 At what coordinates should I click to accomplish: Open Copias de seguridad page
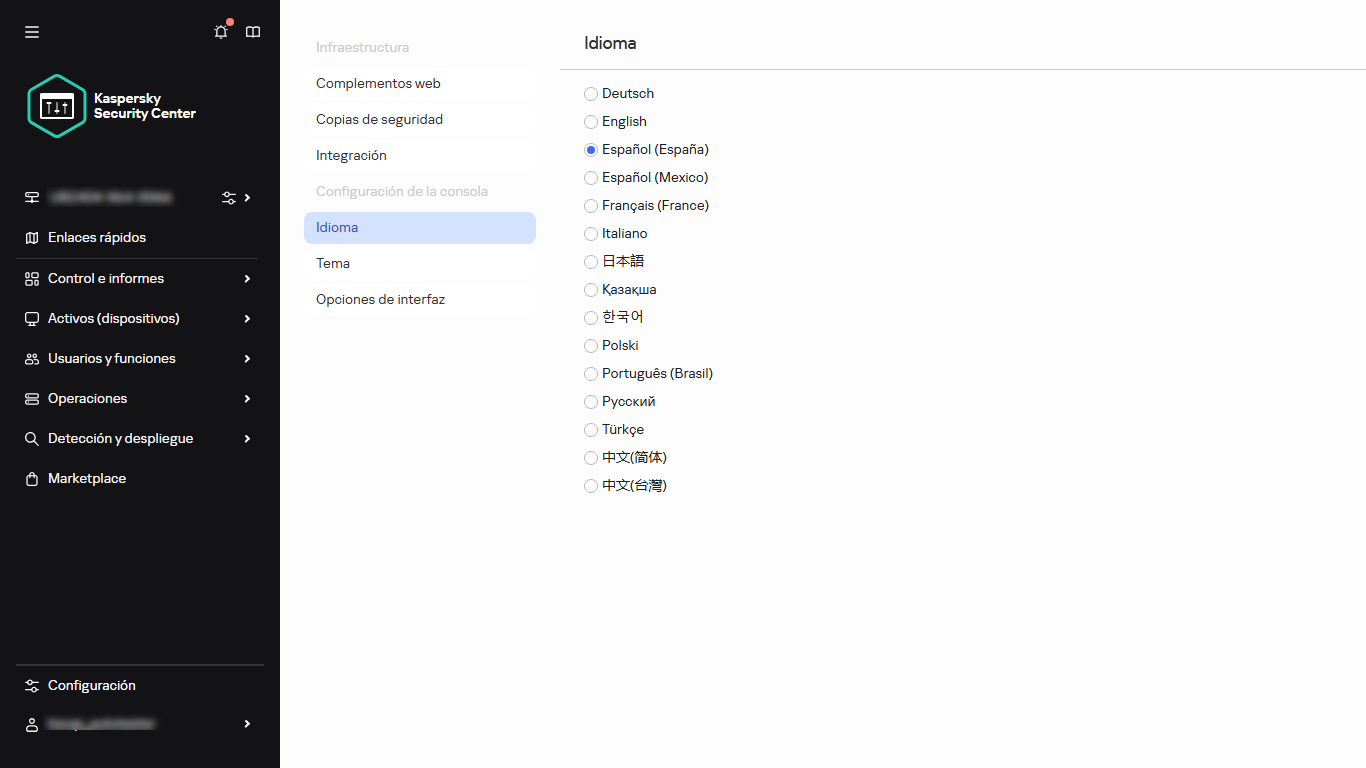(x=420, y=120)
